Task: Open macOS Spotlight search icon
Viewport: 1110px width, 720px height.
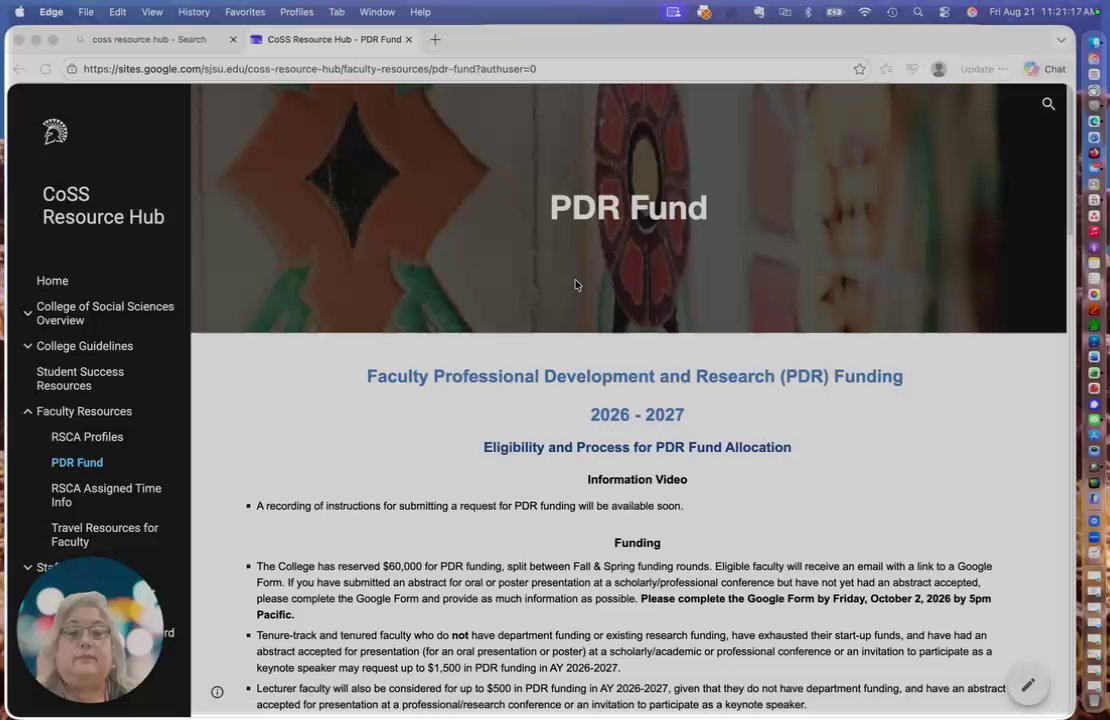Action: pos(917,12)
